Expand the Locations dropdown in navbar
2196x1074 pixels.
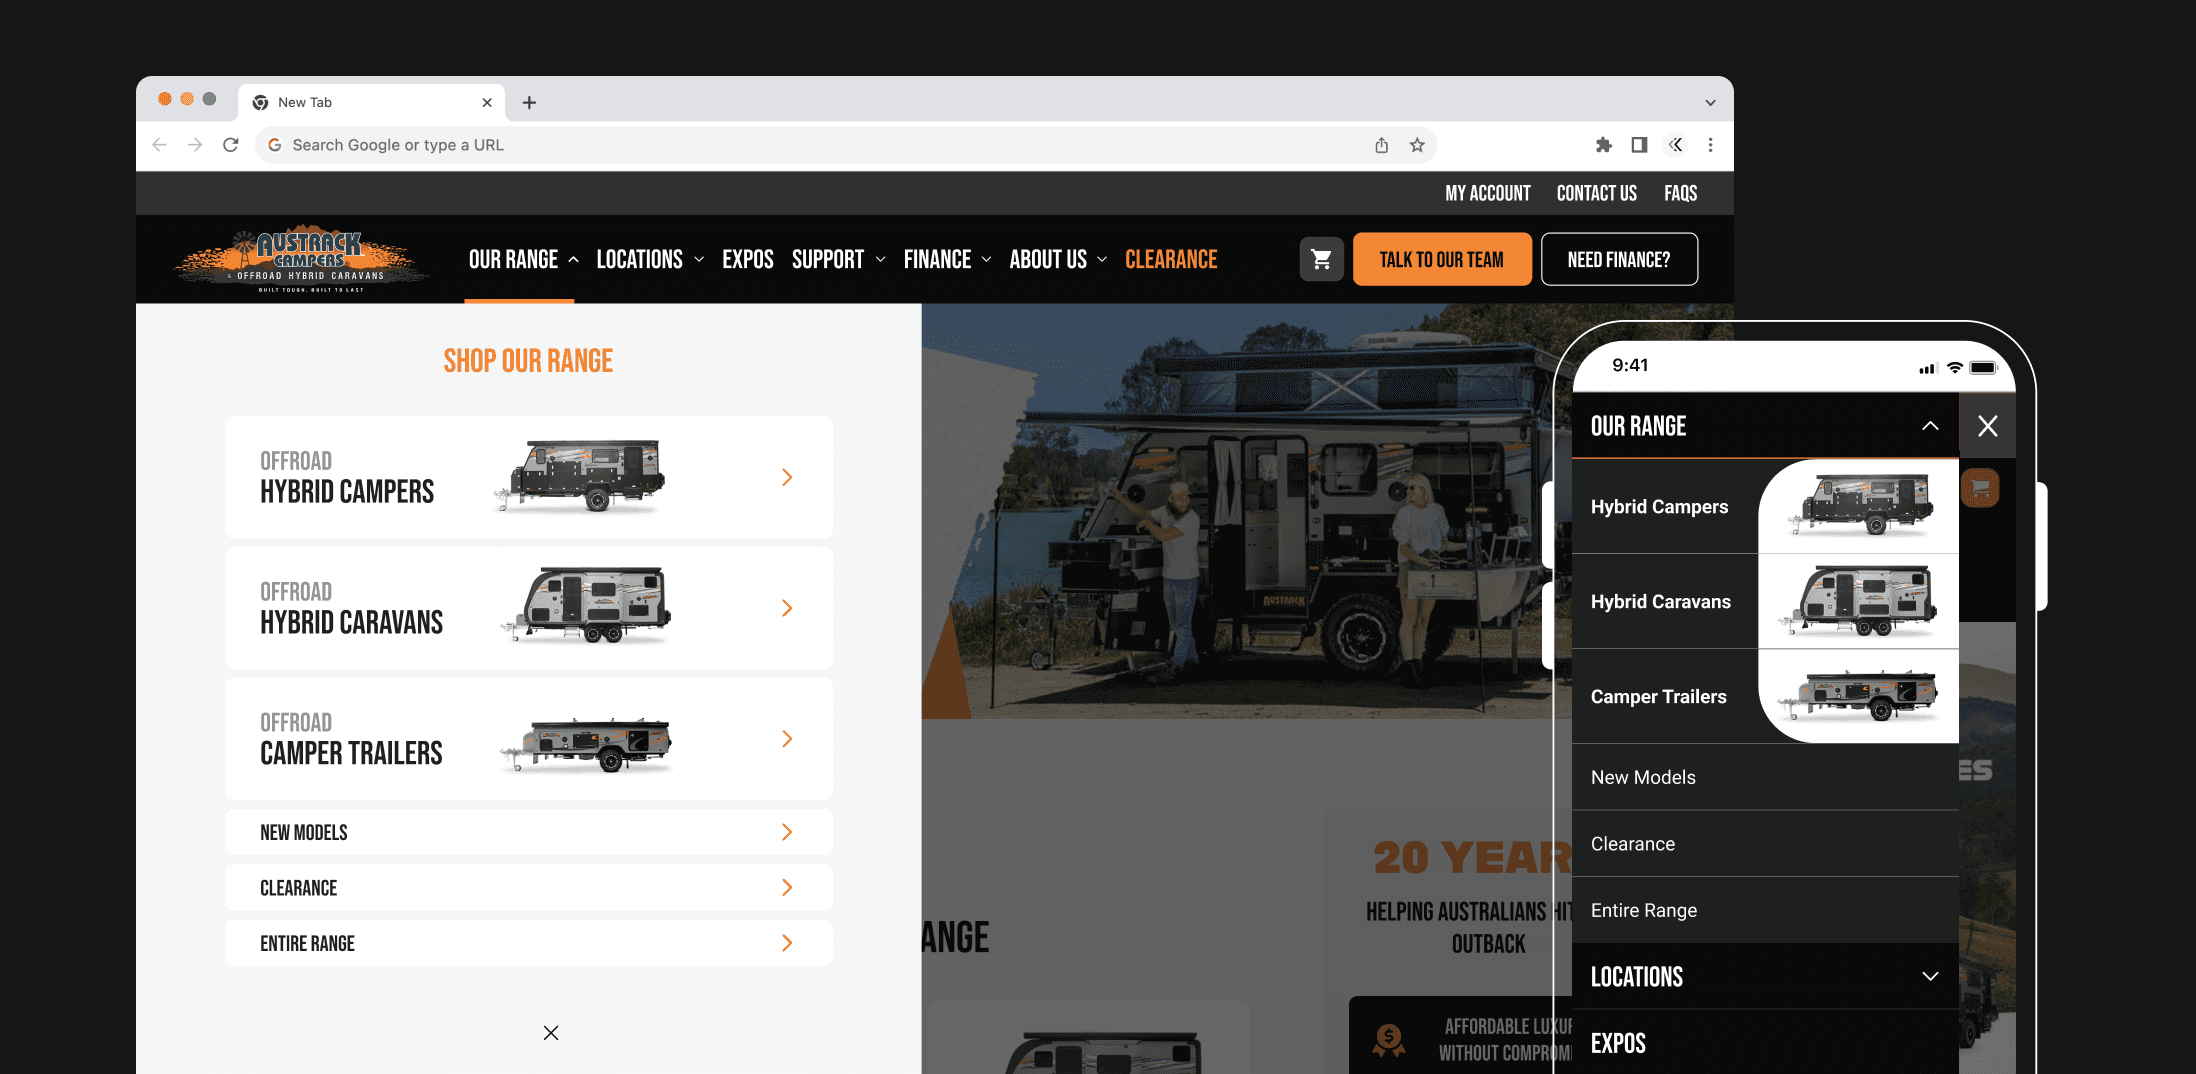[x=699, y=260]
